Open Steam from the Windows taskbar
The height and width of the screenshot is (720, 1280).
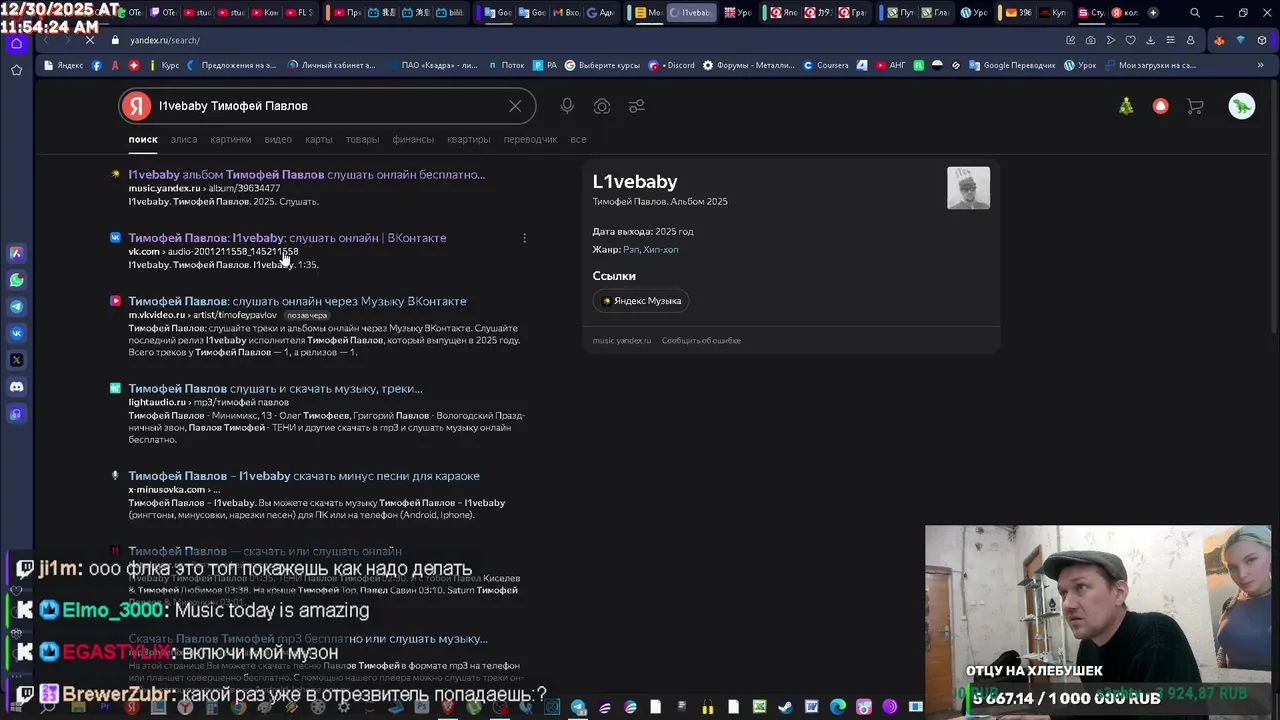pos(785,707)
